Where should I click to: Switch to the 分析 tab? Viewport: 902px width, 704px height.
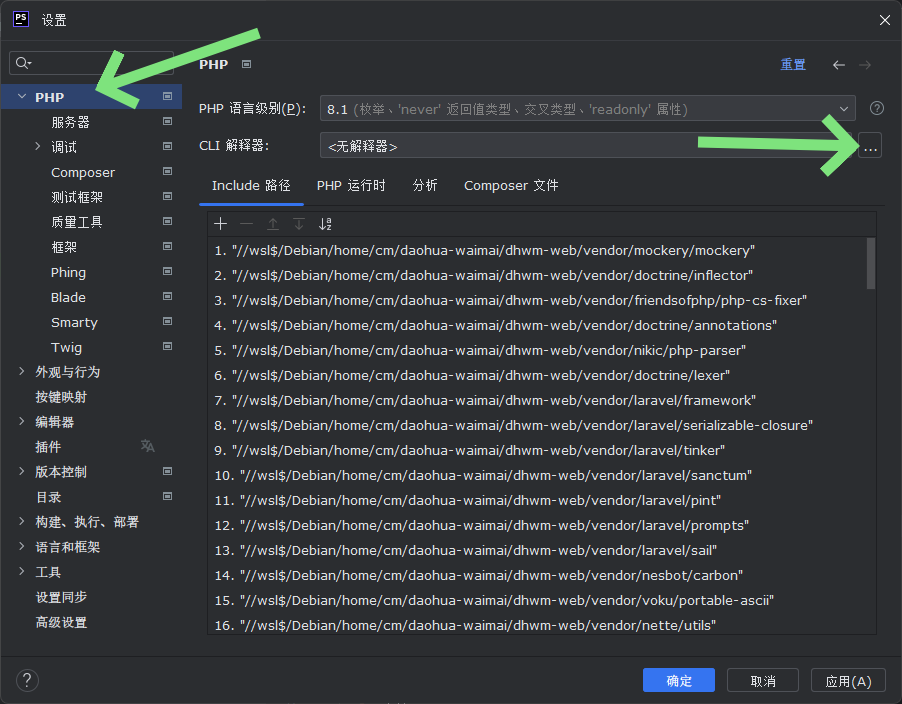(x=425, y=186)
